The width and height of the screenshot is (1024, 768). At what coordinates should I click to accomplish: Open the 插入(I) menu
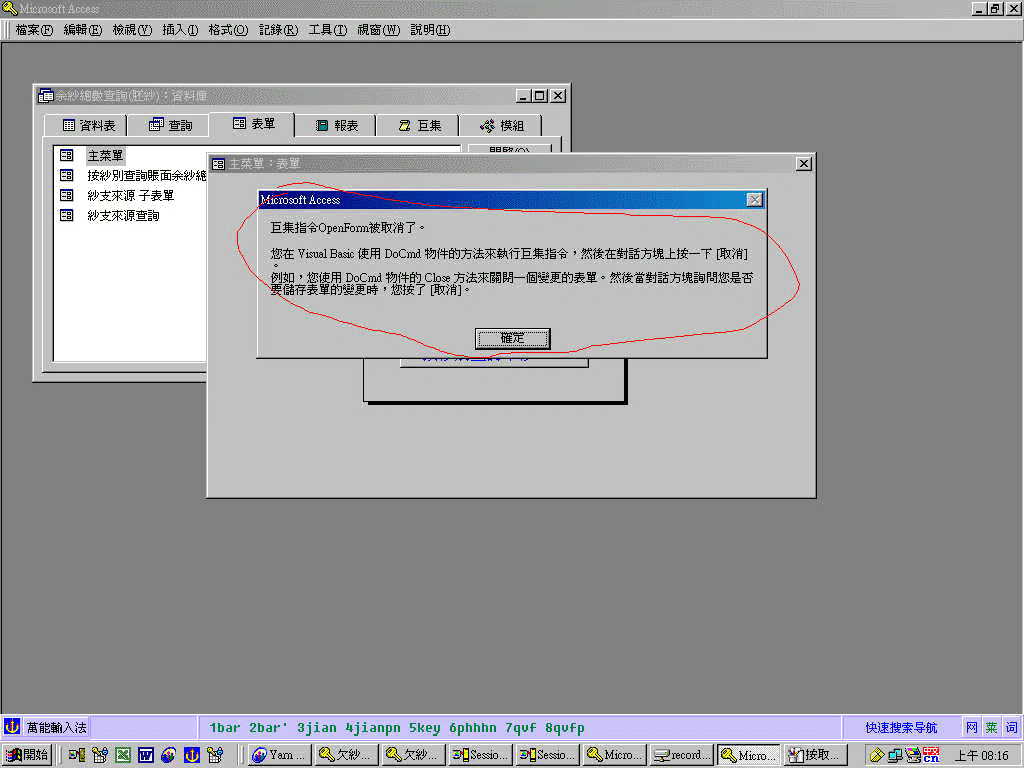(x=180, y=30)
